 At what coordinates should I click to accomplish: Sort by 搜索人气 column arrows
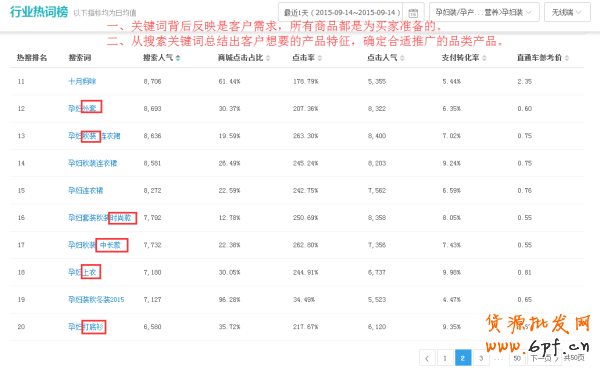pyautogui.click(x=178, y=58)
